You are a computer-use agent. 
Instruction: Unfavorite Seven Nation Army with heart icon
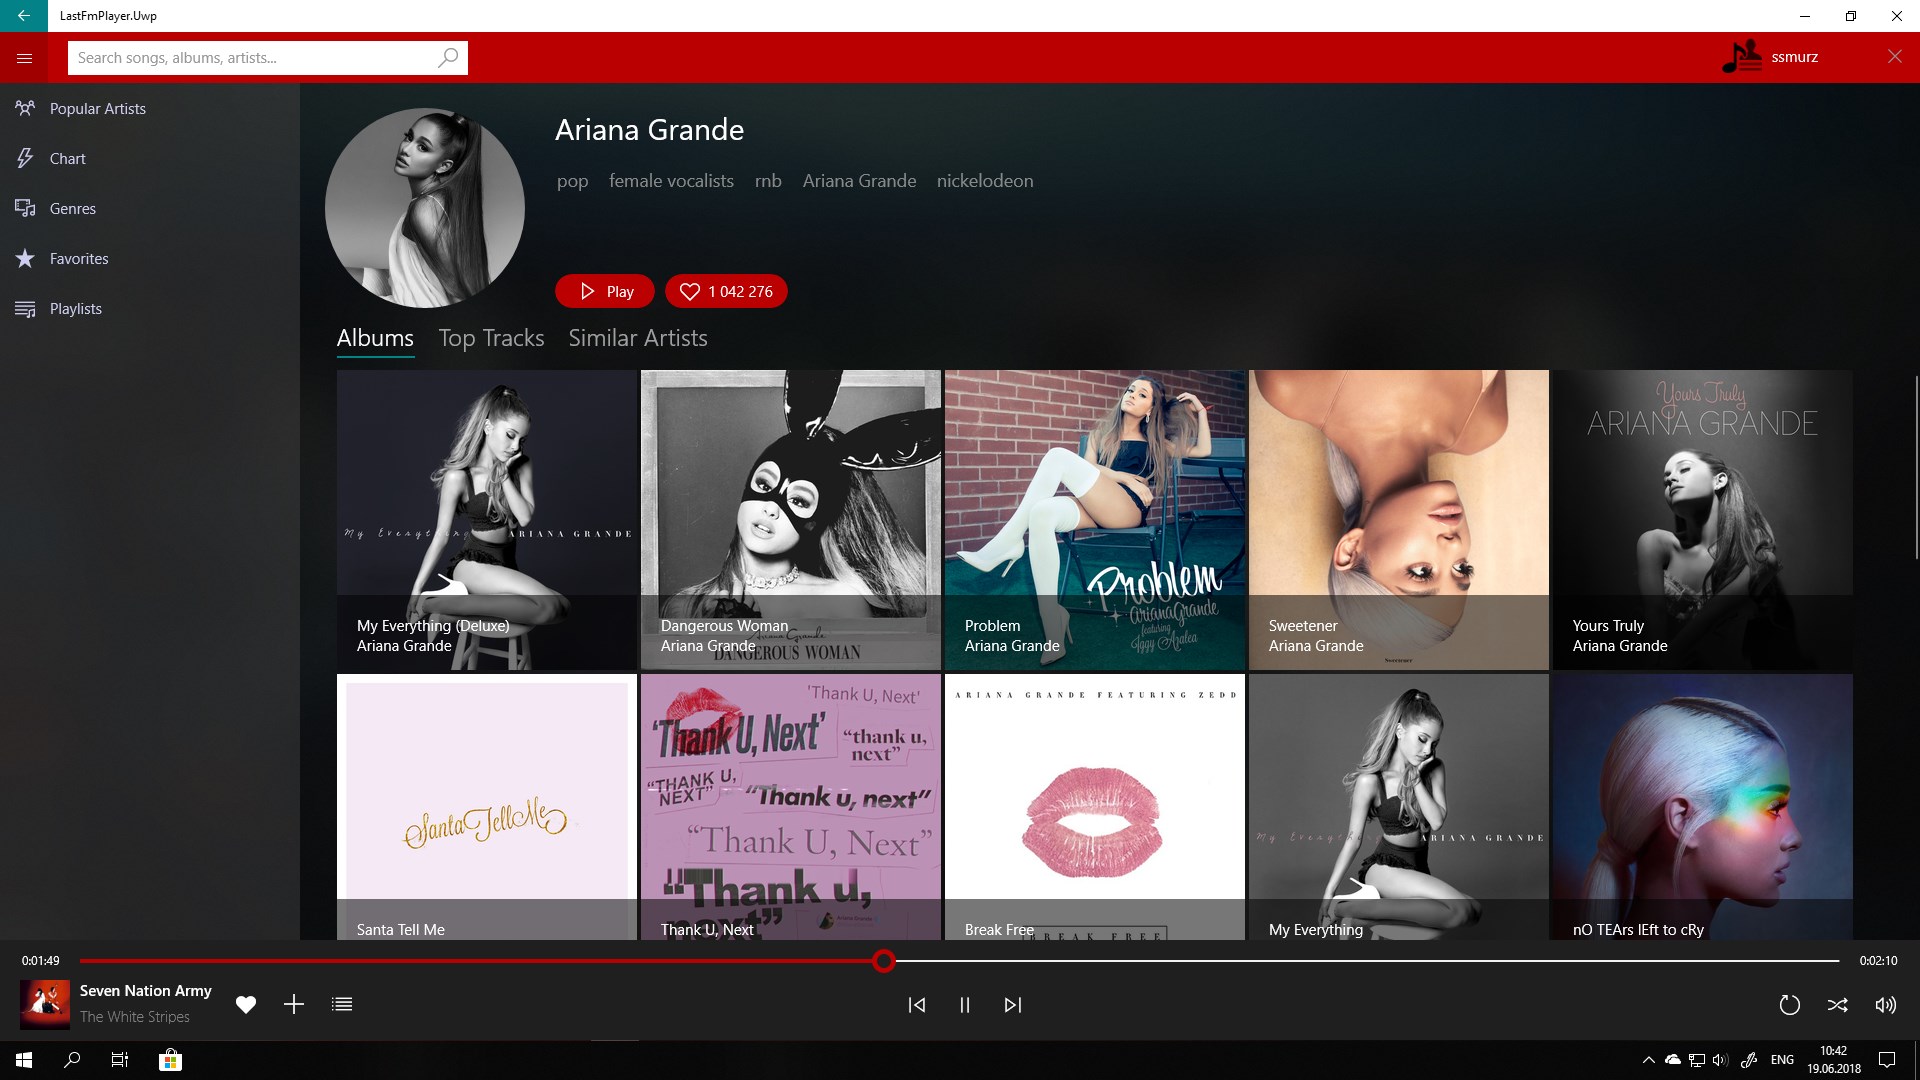point(246,1004)
